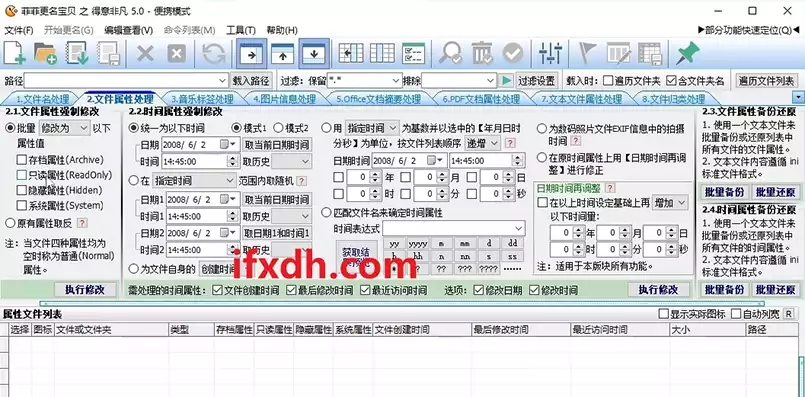
Task: Toggle the down-arrow panel layout icon
Action: [314, 53]
